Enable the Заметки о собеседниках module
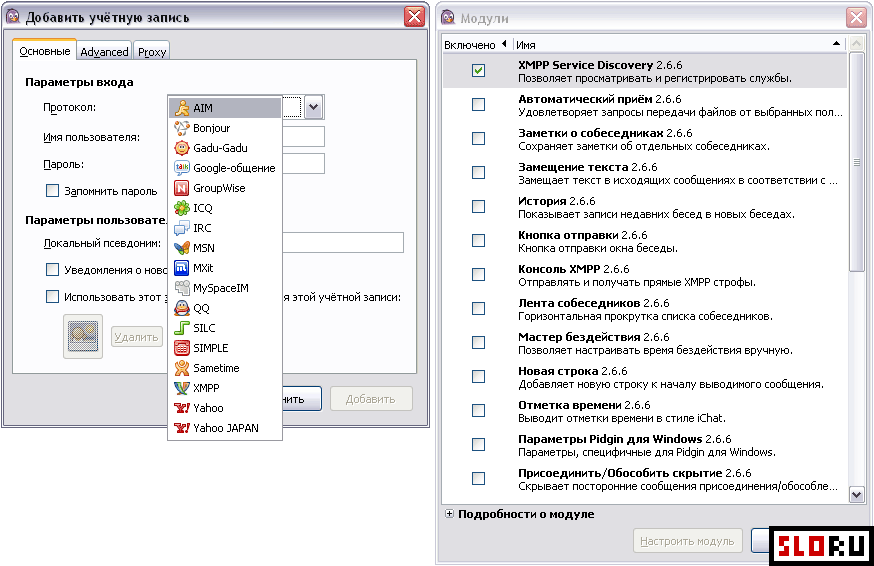 [478, 138]
